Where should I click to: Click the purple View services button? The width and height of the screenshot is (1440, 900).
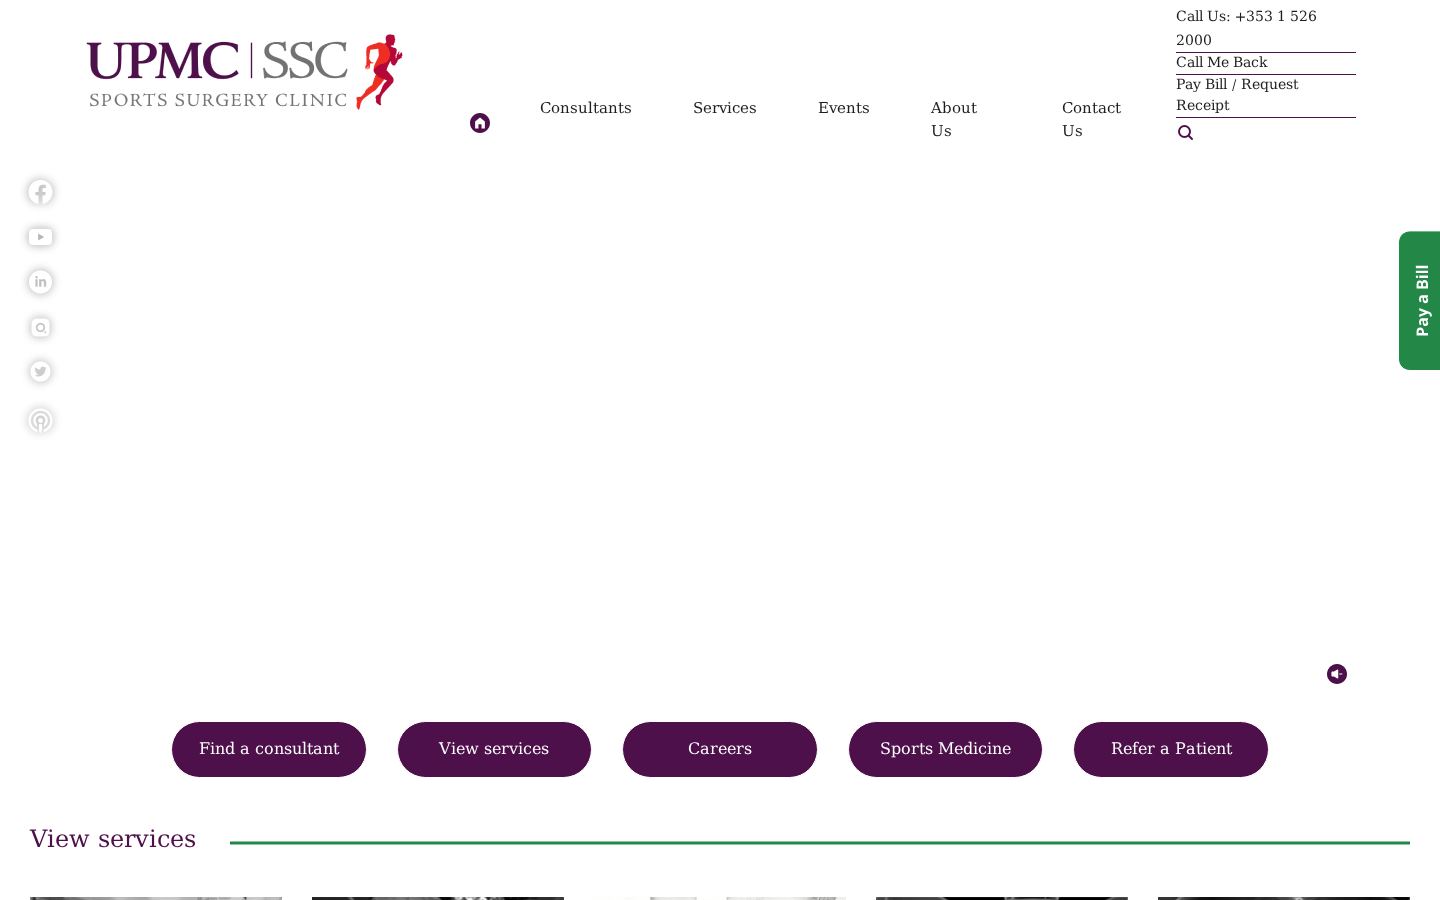point(494,749)
